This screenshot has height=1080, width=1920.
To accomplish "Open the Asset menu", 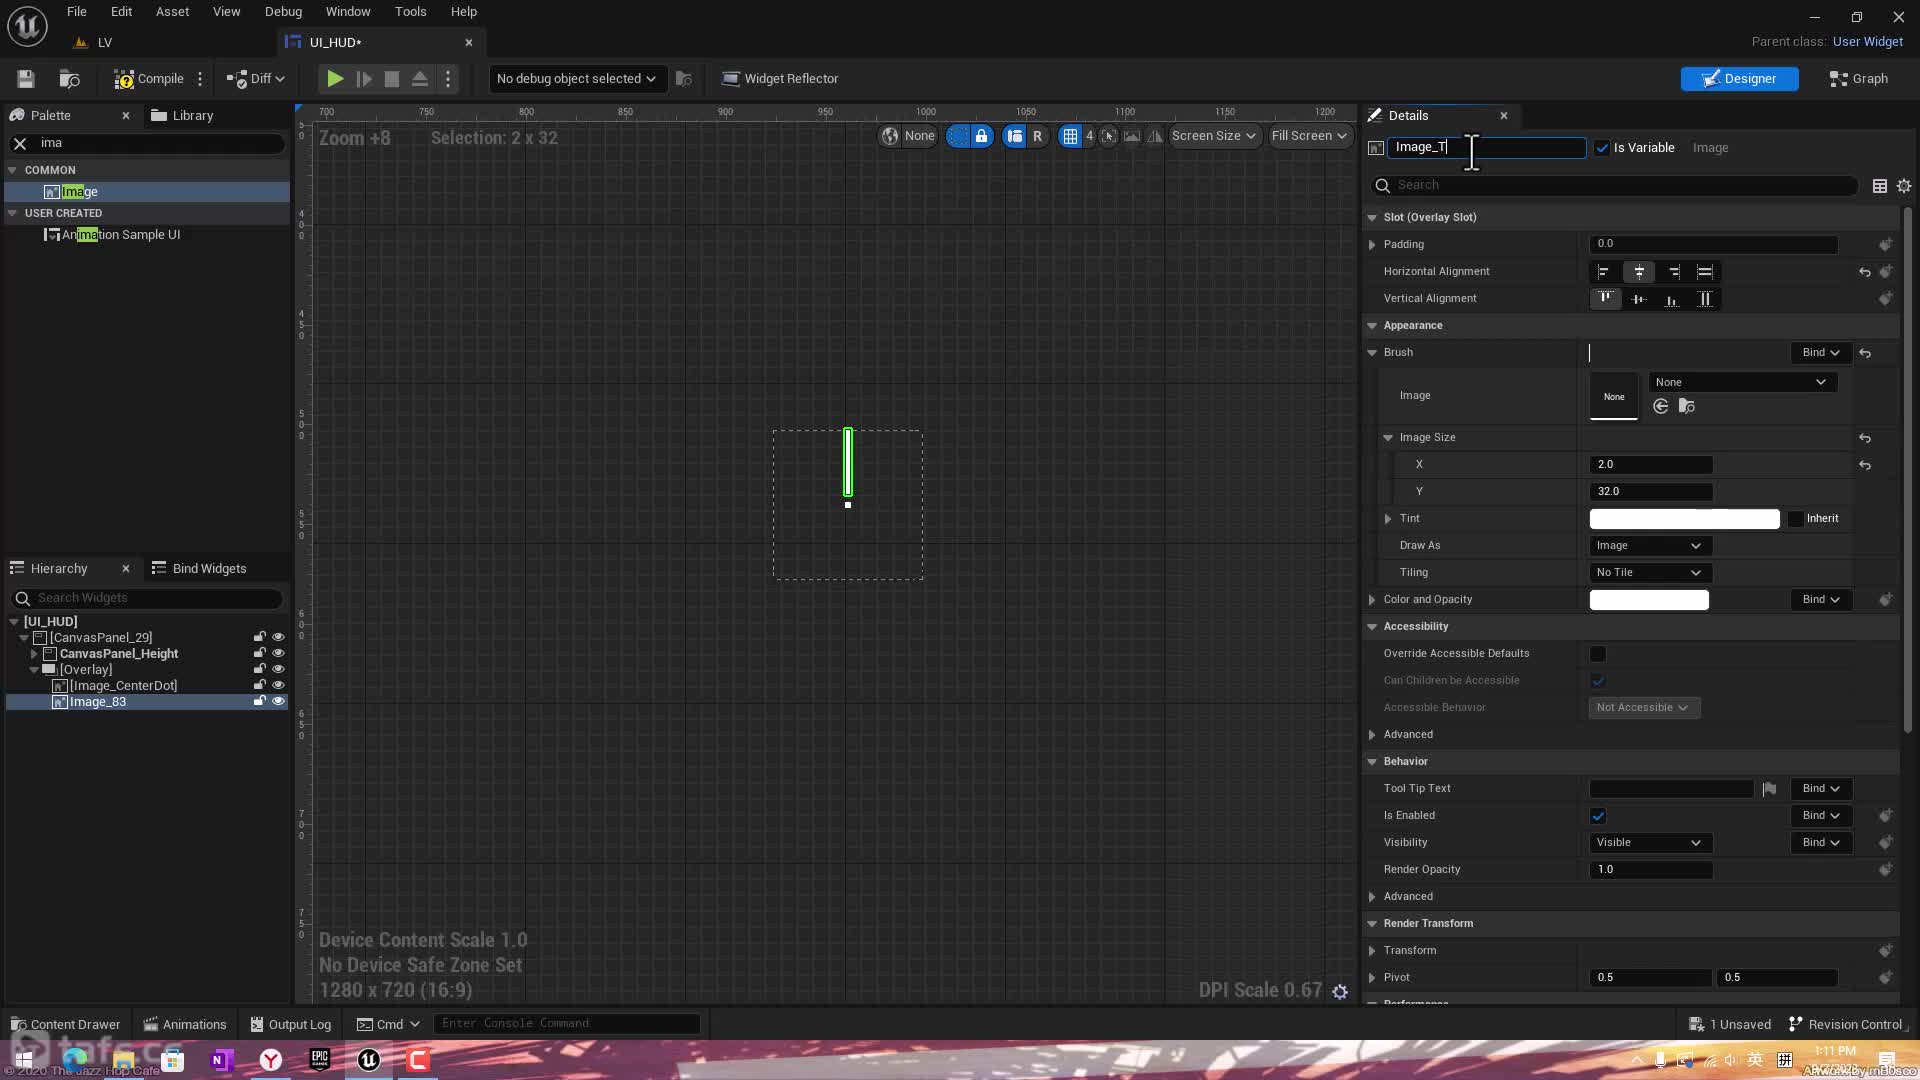I will tap(172, 12).
